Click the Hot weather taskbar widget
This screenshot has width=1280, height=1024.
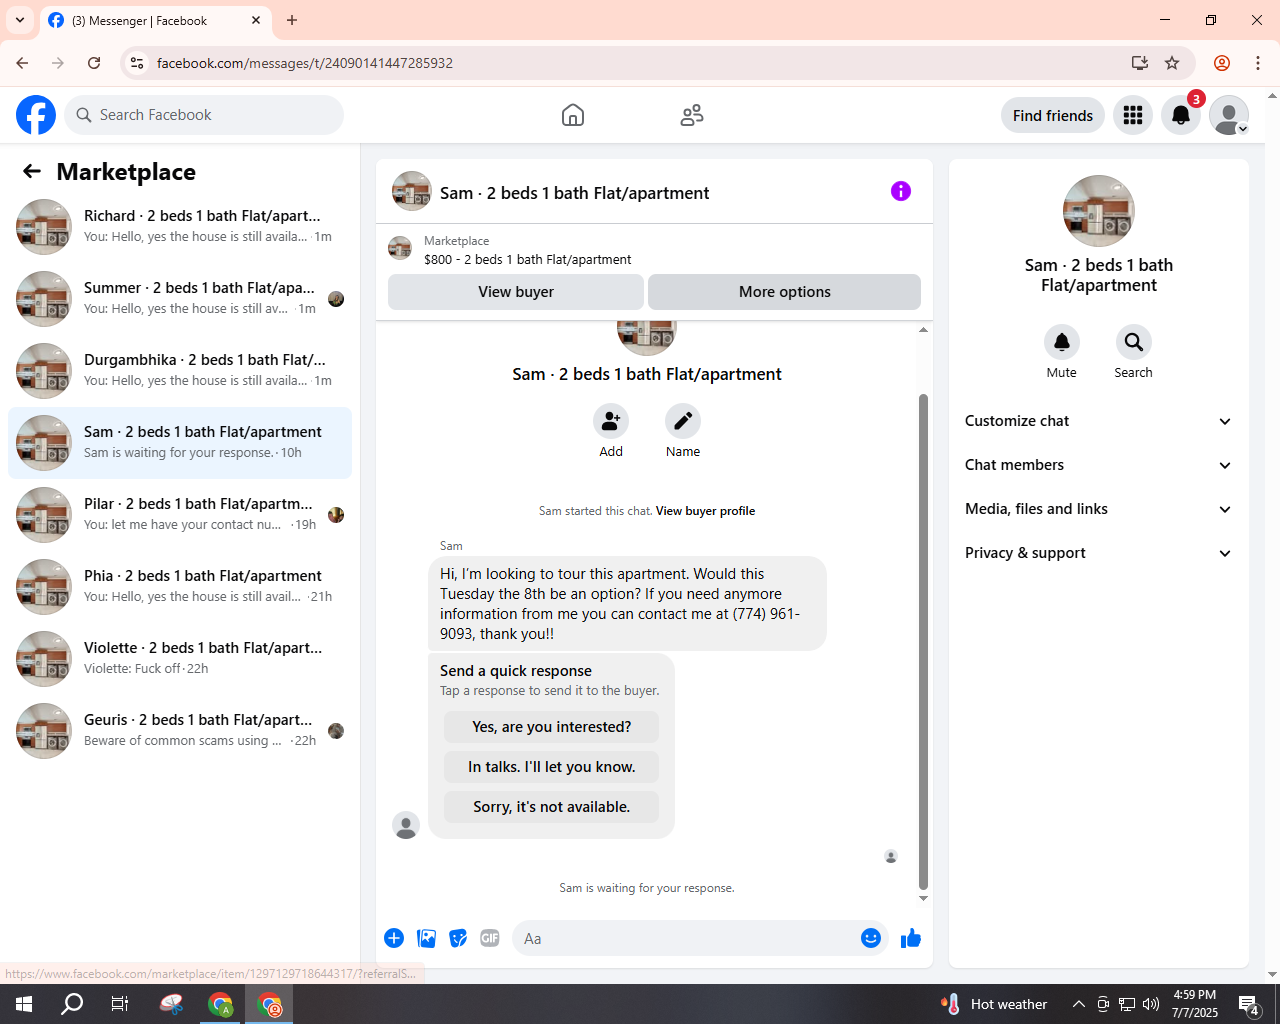[x=994, y=1004]
